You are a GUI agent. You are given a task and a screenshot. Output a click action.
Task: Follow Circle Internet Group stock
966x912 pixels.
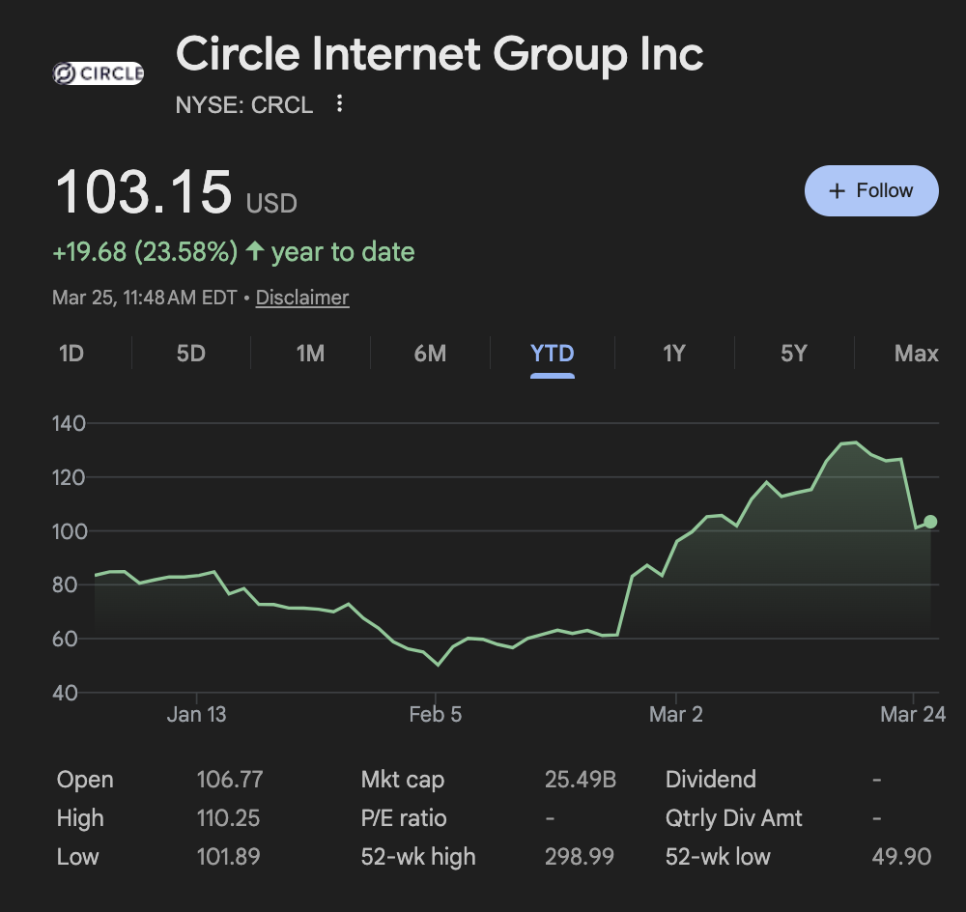[871, 191]
